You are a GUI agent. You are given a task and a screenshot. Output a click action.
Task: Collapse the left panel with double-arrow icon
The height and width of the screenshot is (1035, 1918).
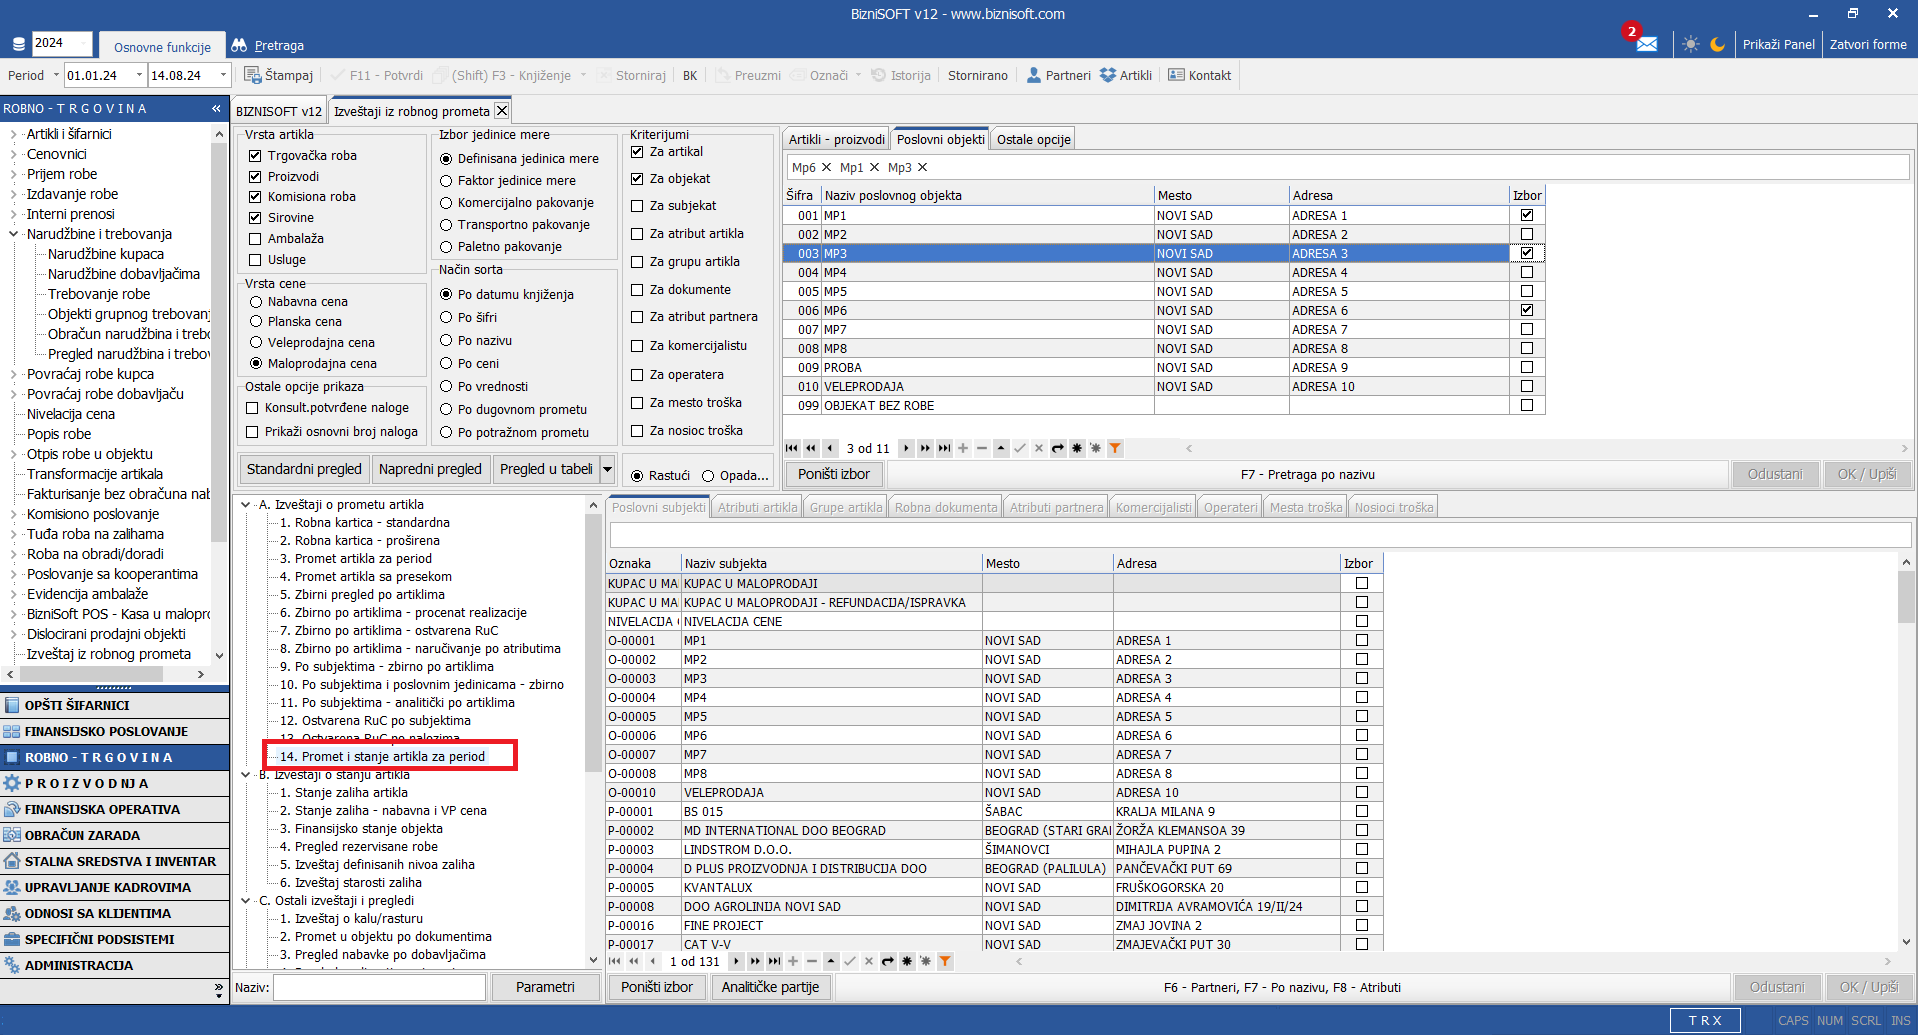pos(216,108)
